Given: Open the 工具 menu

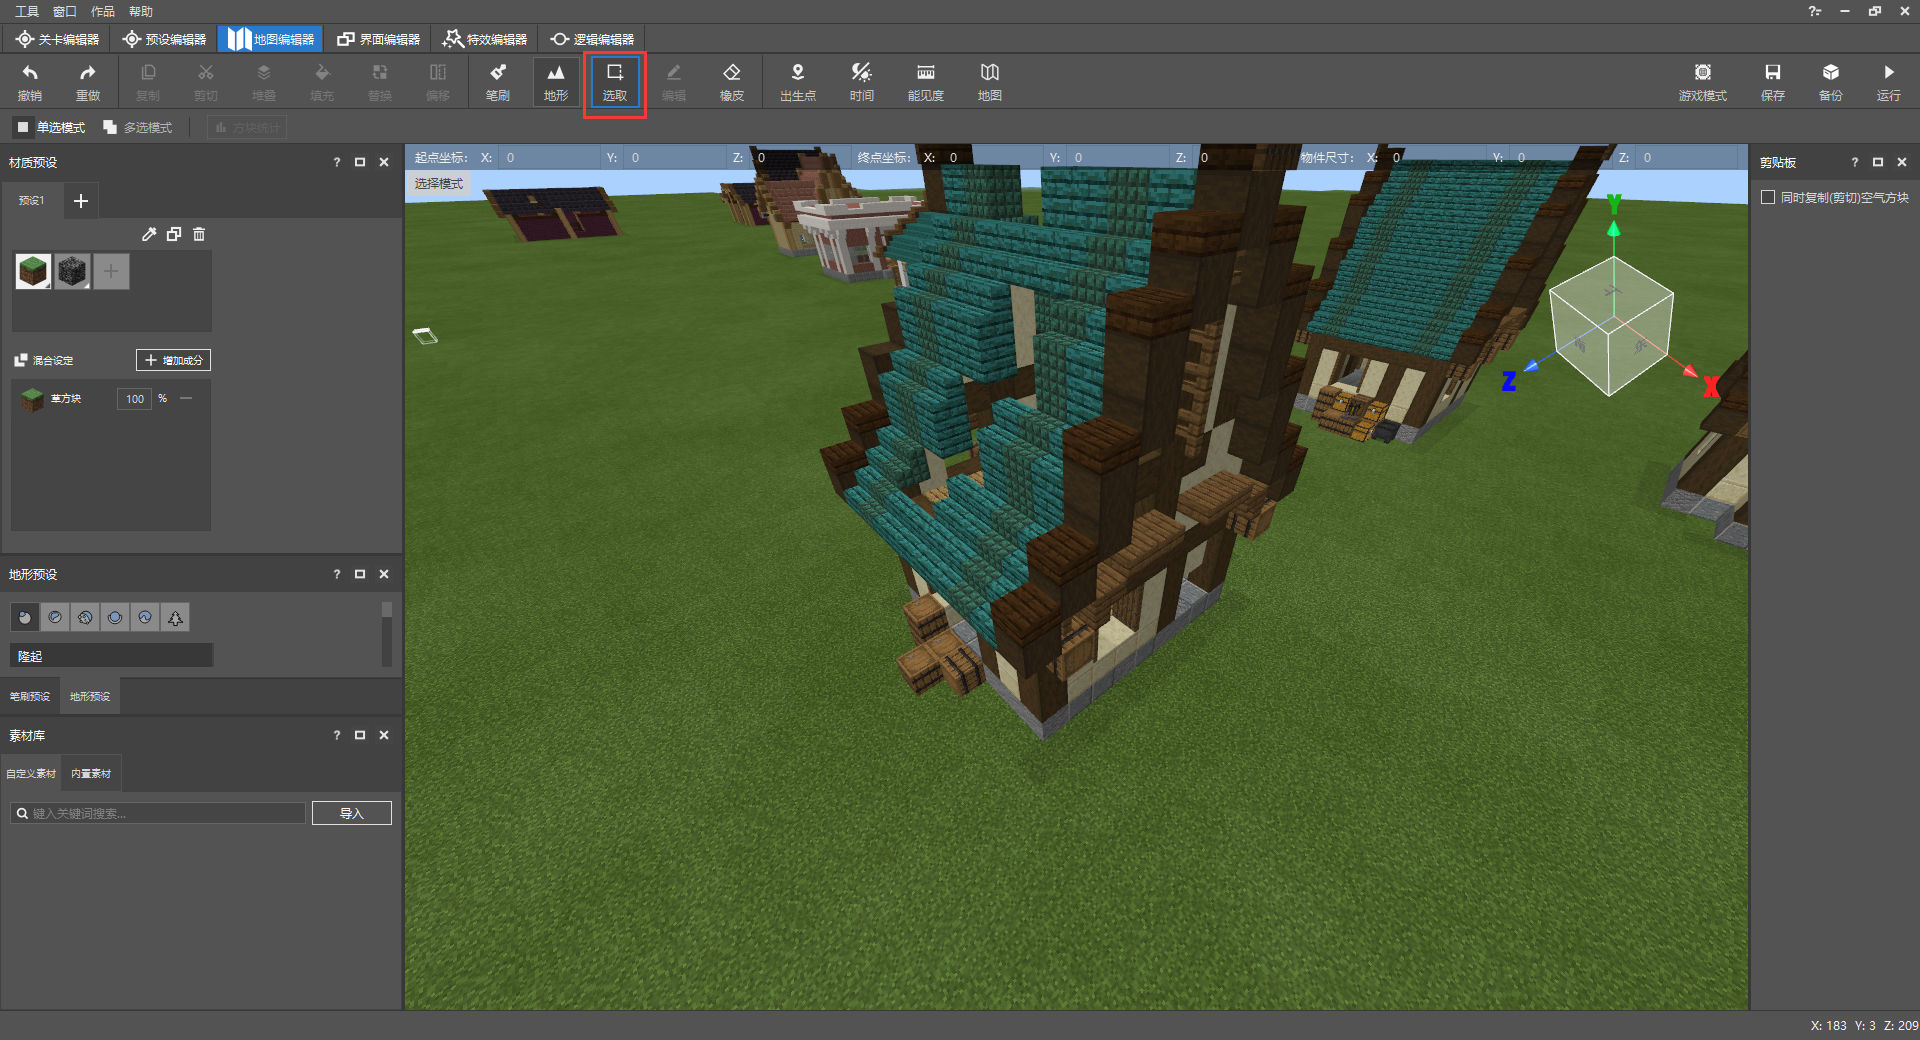Looking at the screenshot, I should click(27, 11).
